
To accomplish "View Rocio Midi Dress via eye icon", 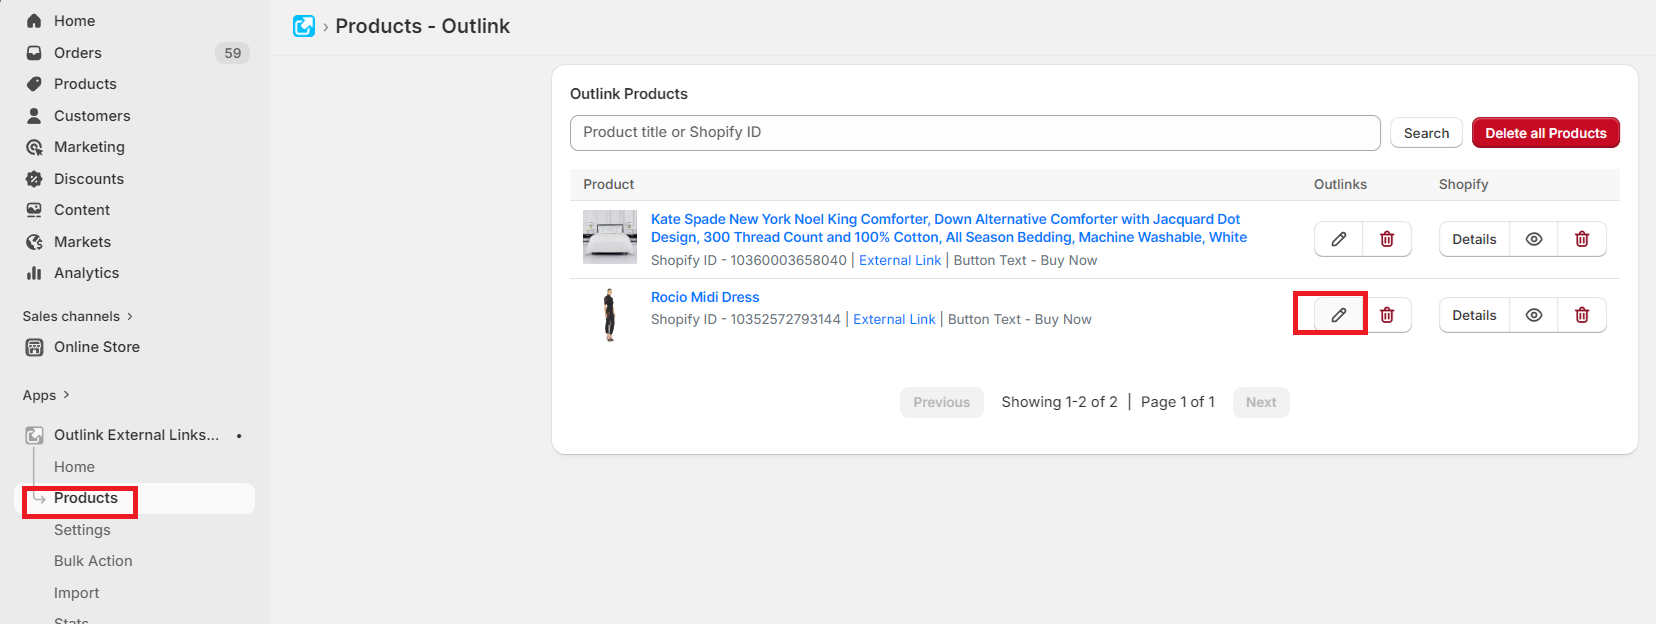I will coord(1534,315).
